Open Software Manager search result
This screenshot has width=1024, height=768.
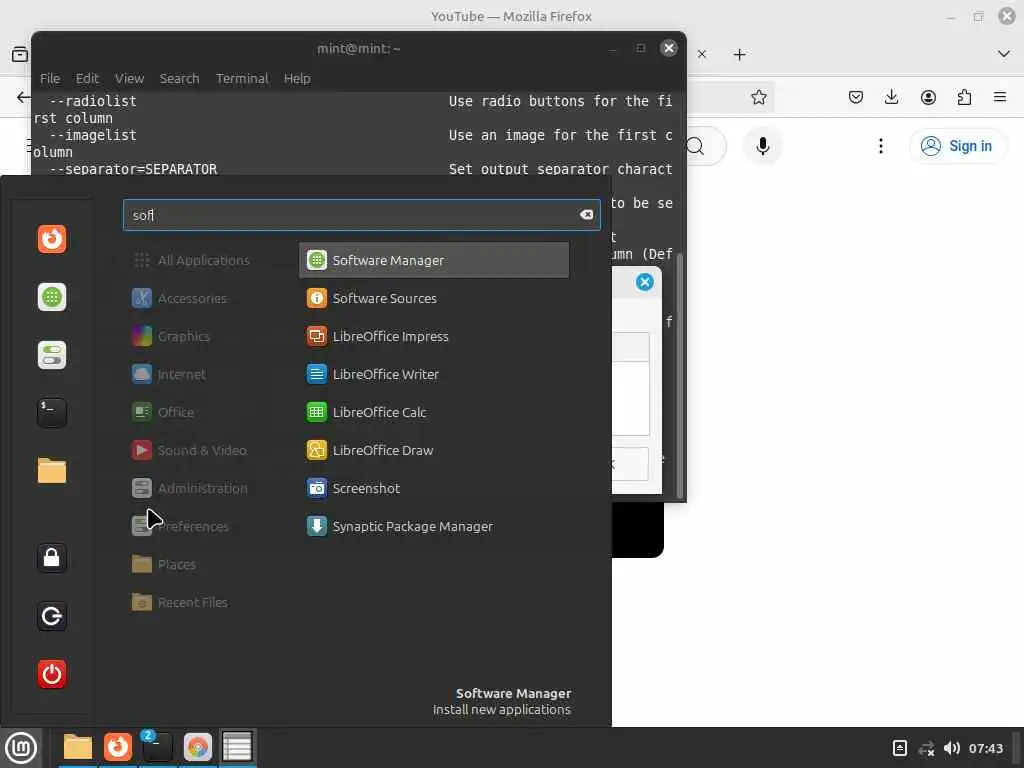[434, 260]
